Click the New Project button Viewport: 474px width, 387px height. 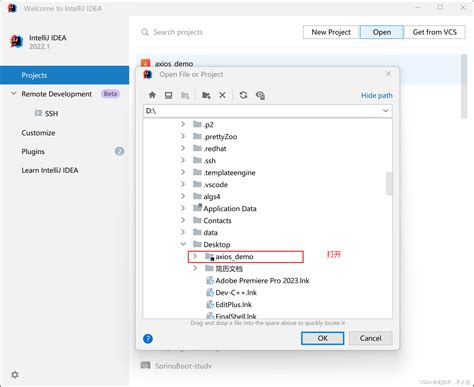tap(331, 32)
